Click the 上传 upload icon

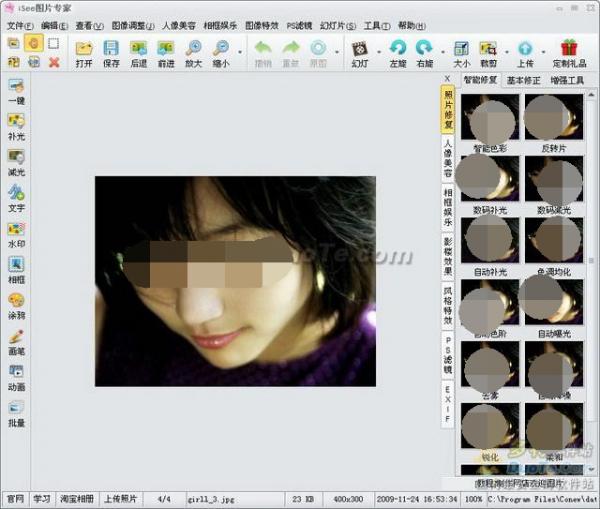click(x=525, y=49)
